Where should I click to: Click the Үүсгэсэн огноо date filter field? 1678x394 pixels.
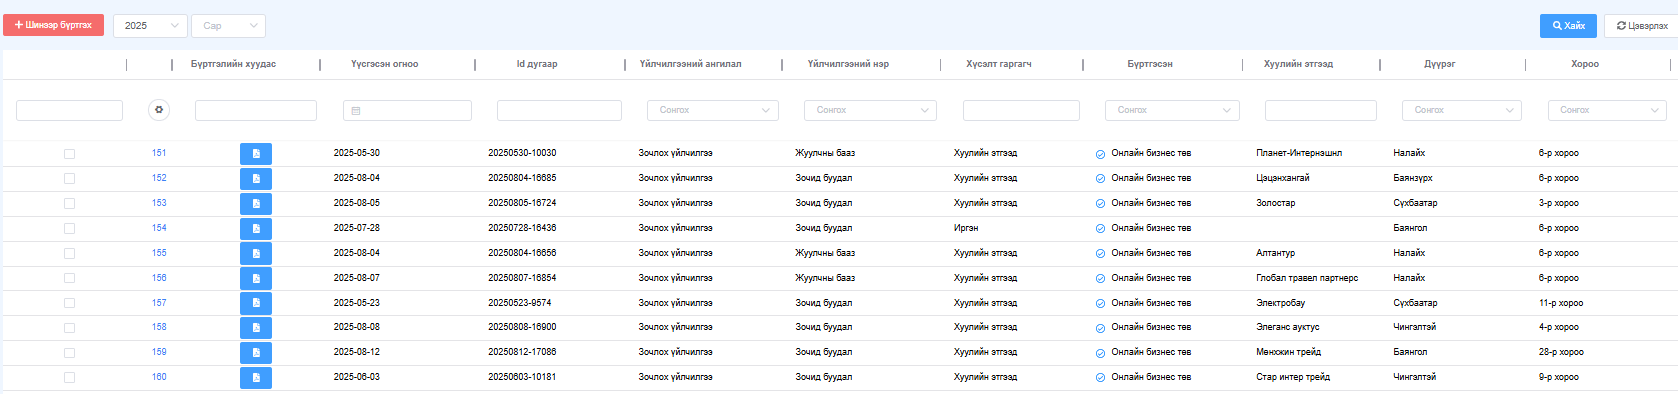tap(407, 110)
